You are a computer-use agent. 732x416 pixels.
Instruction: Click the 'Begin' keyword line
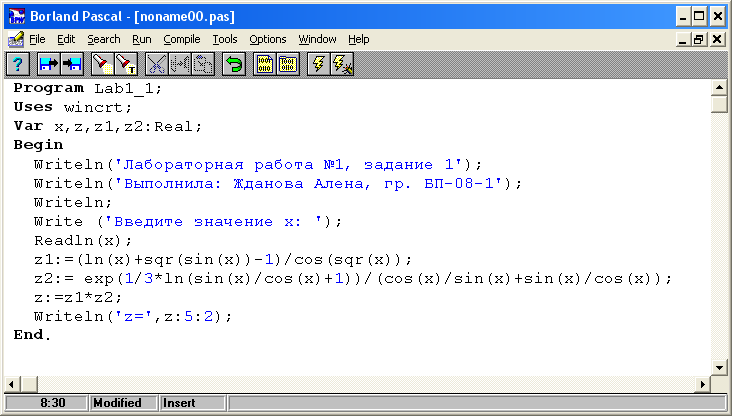(38, 145)
